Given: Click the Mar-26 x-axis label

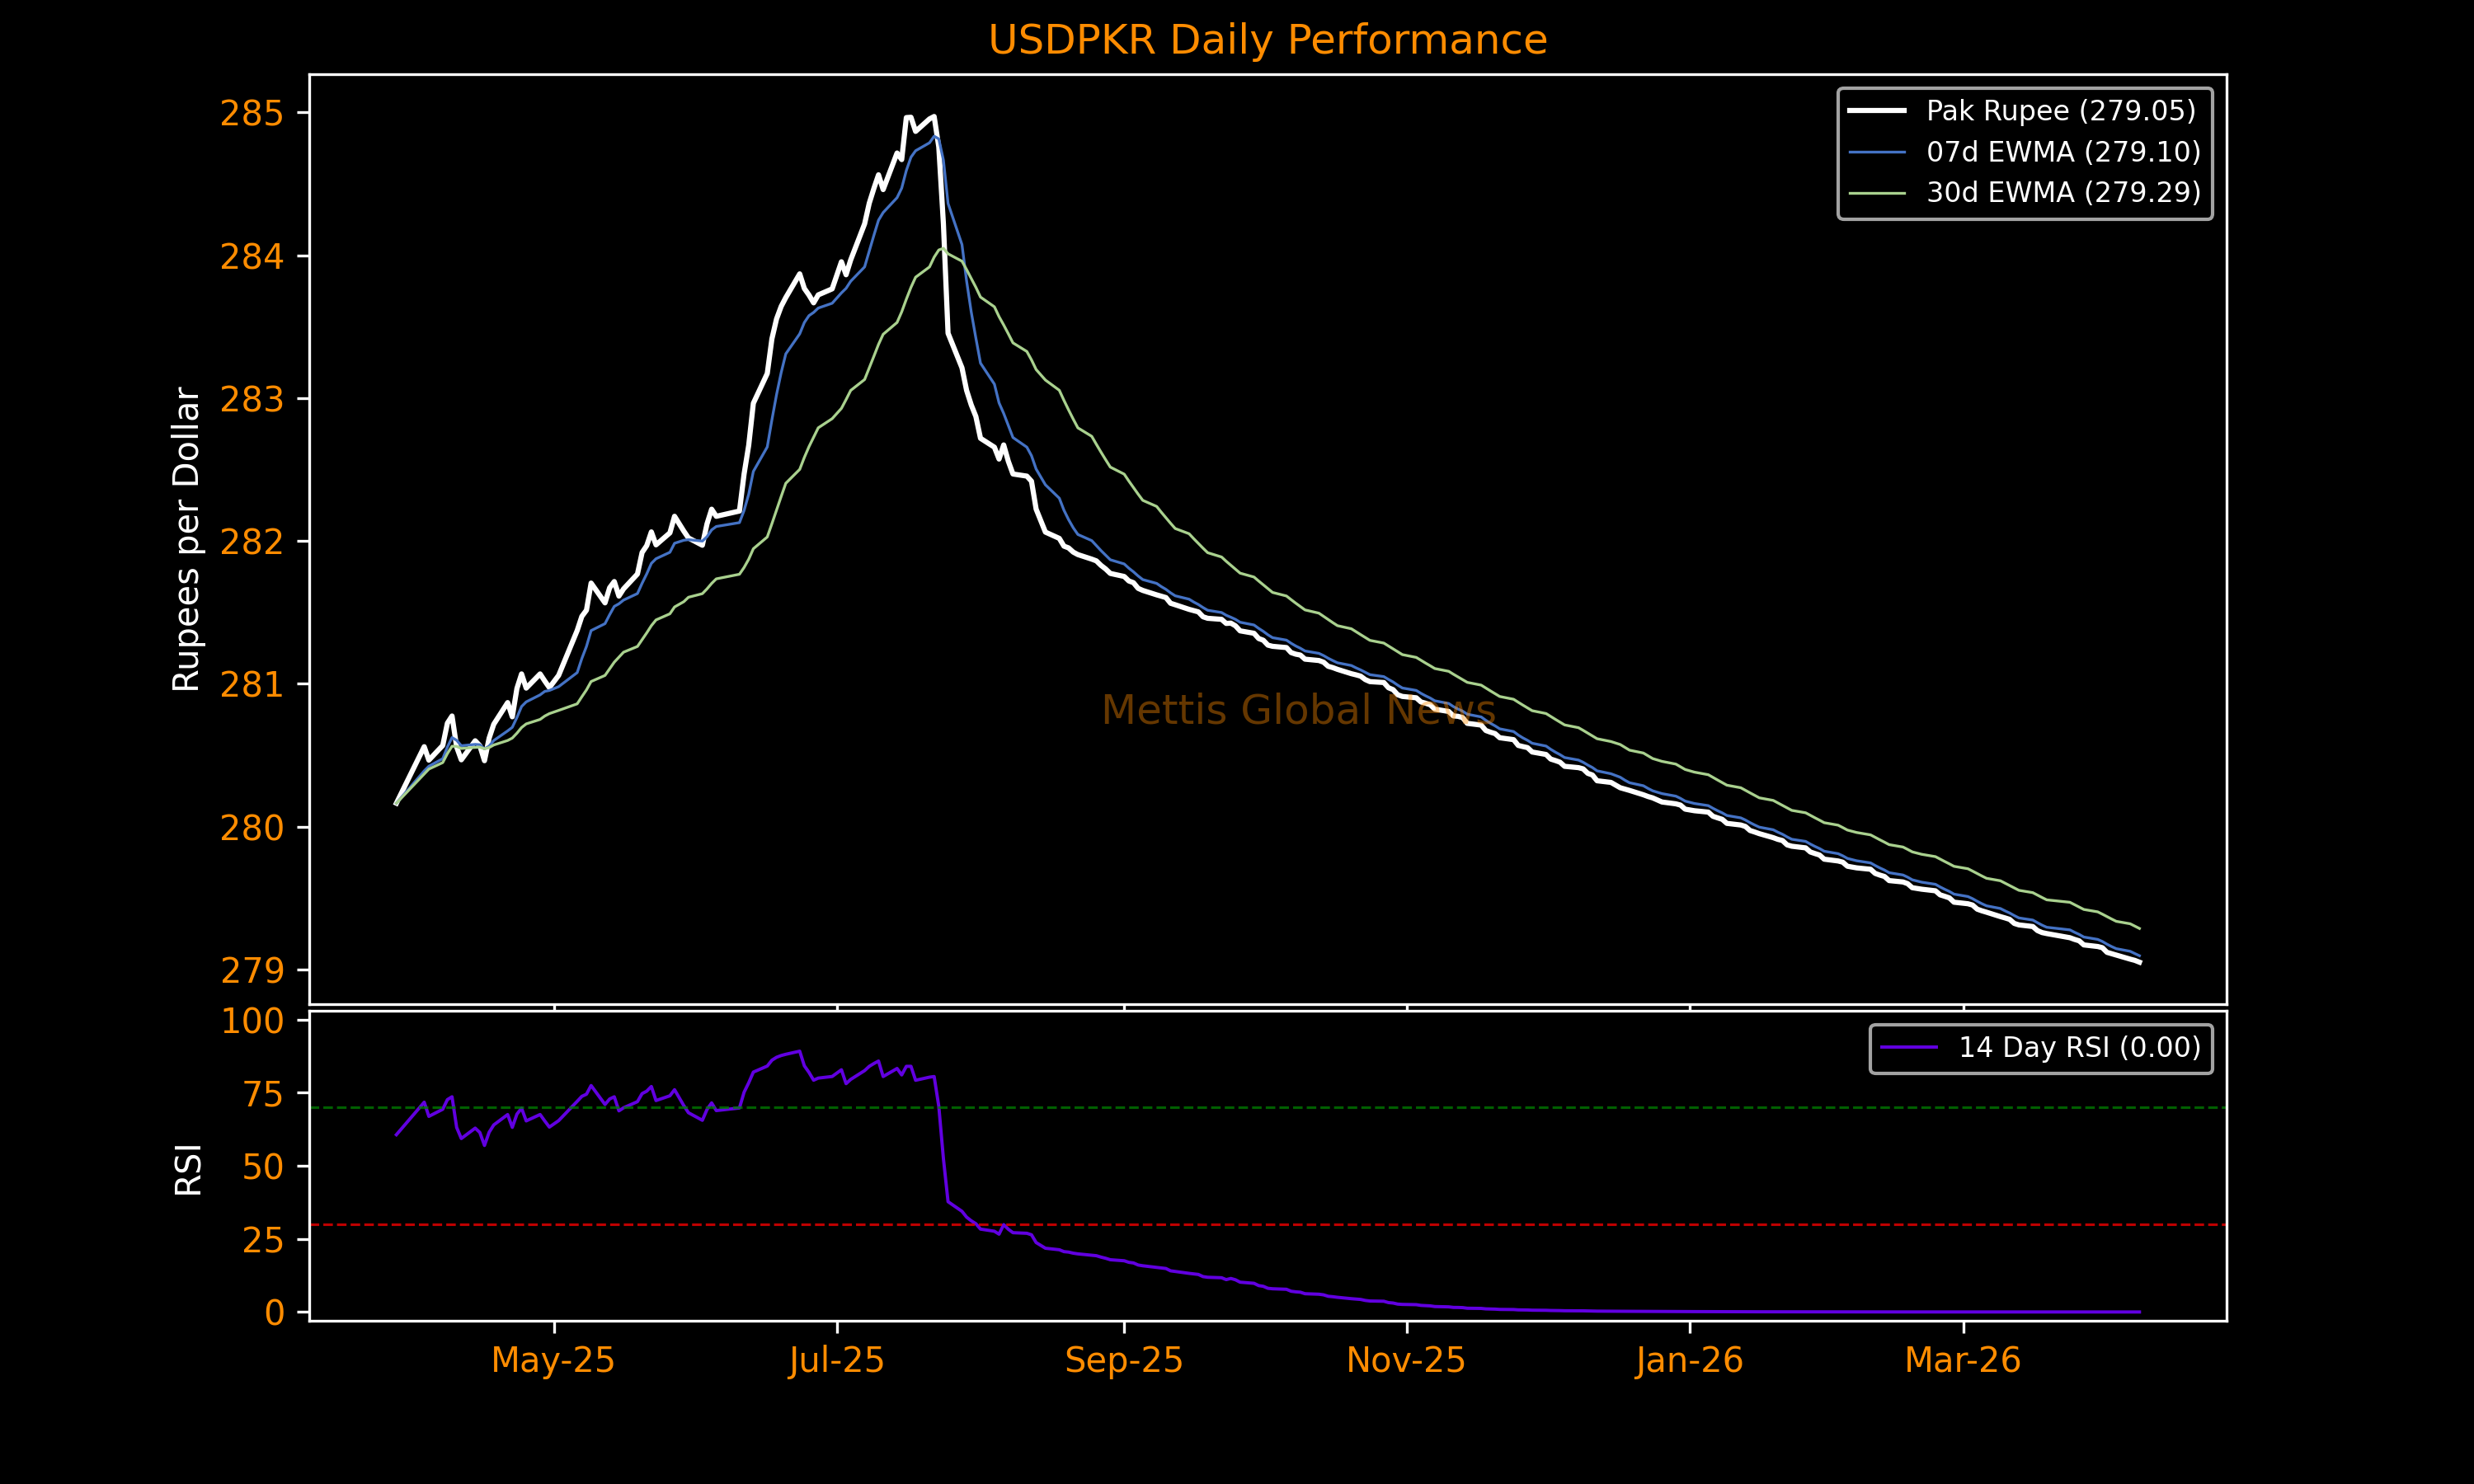Looking at the screenshot, I should [1962, 1361].
